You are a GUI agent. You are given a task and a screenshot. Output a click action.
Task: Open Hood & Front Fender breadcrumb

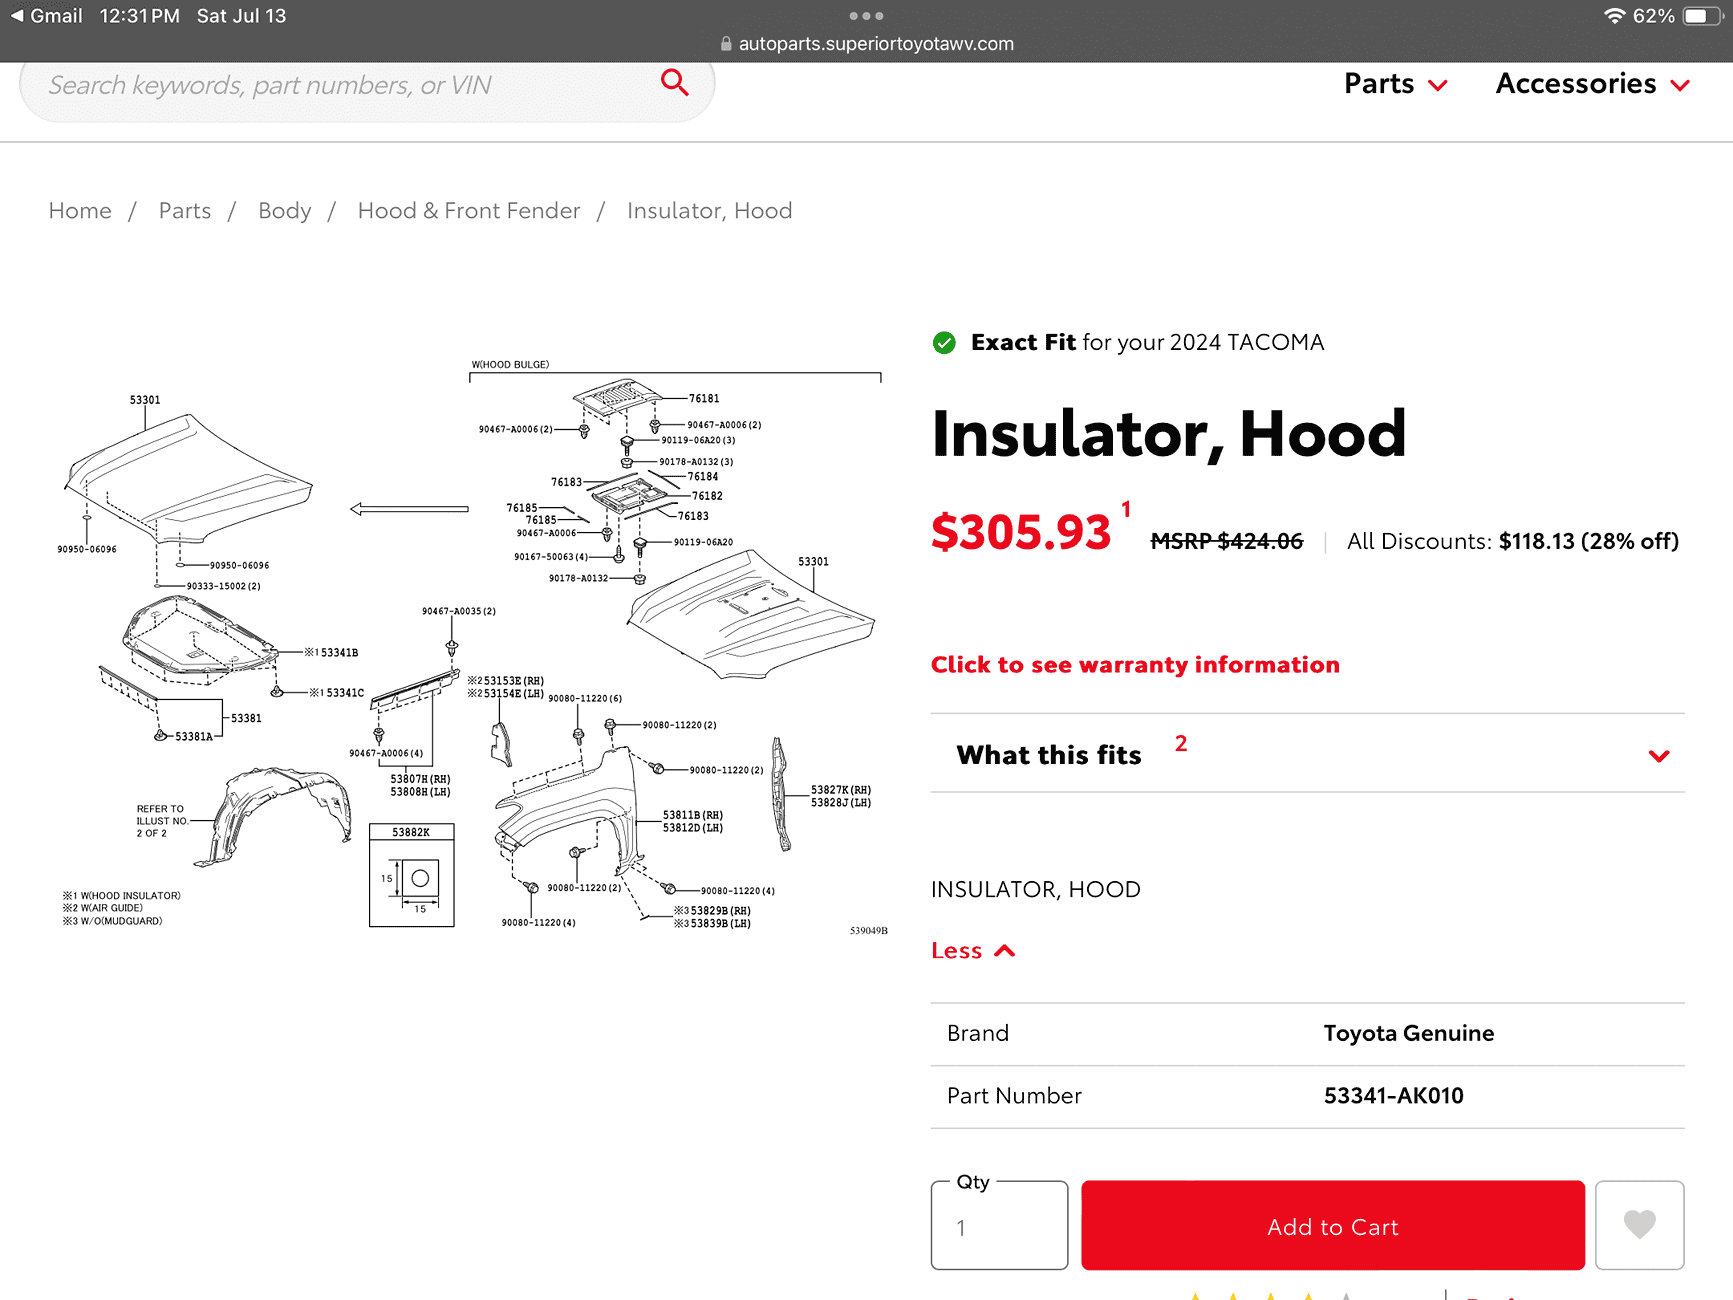(x=469, y=211)
